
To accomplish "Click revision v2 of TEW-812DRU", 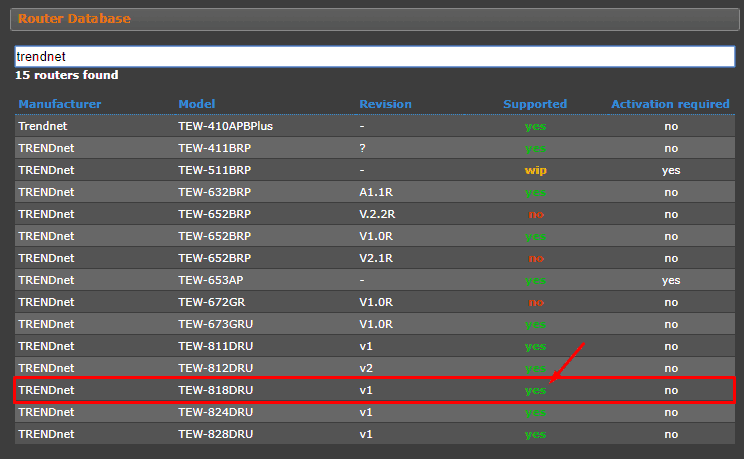I will pyautogui.click(x=366, y=368).
